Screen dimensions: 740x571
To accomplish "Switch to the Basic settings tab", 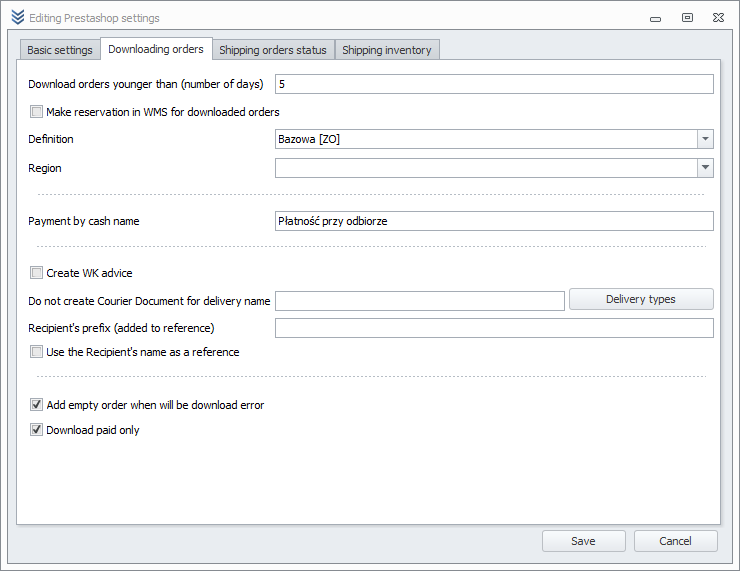I will coord(60,50).
